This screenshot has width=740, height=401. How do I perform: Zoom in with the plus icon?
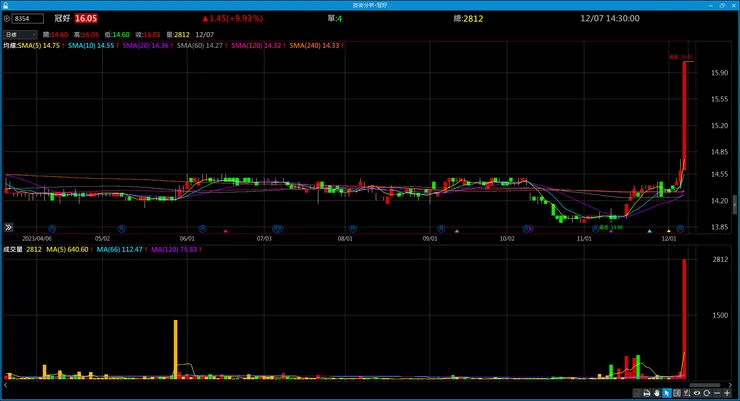727,393
